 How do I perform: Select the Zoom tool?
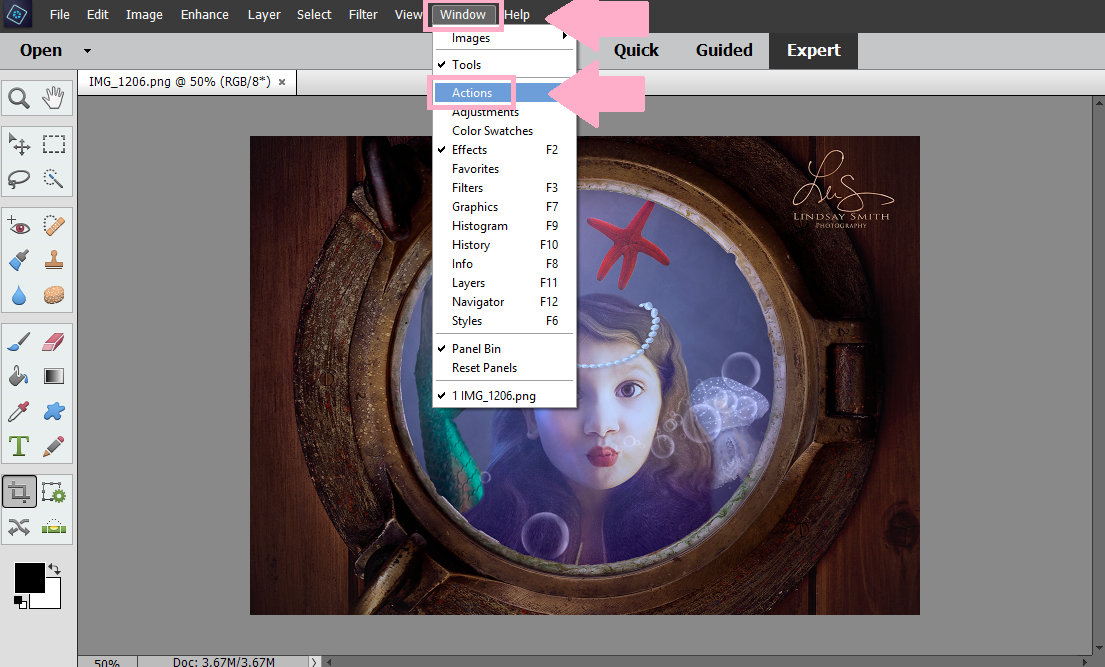point(19,98)
